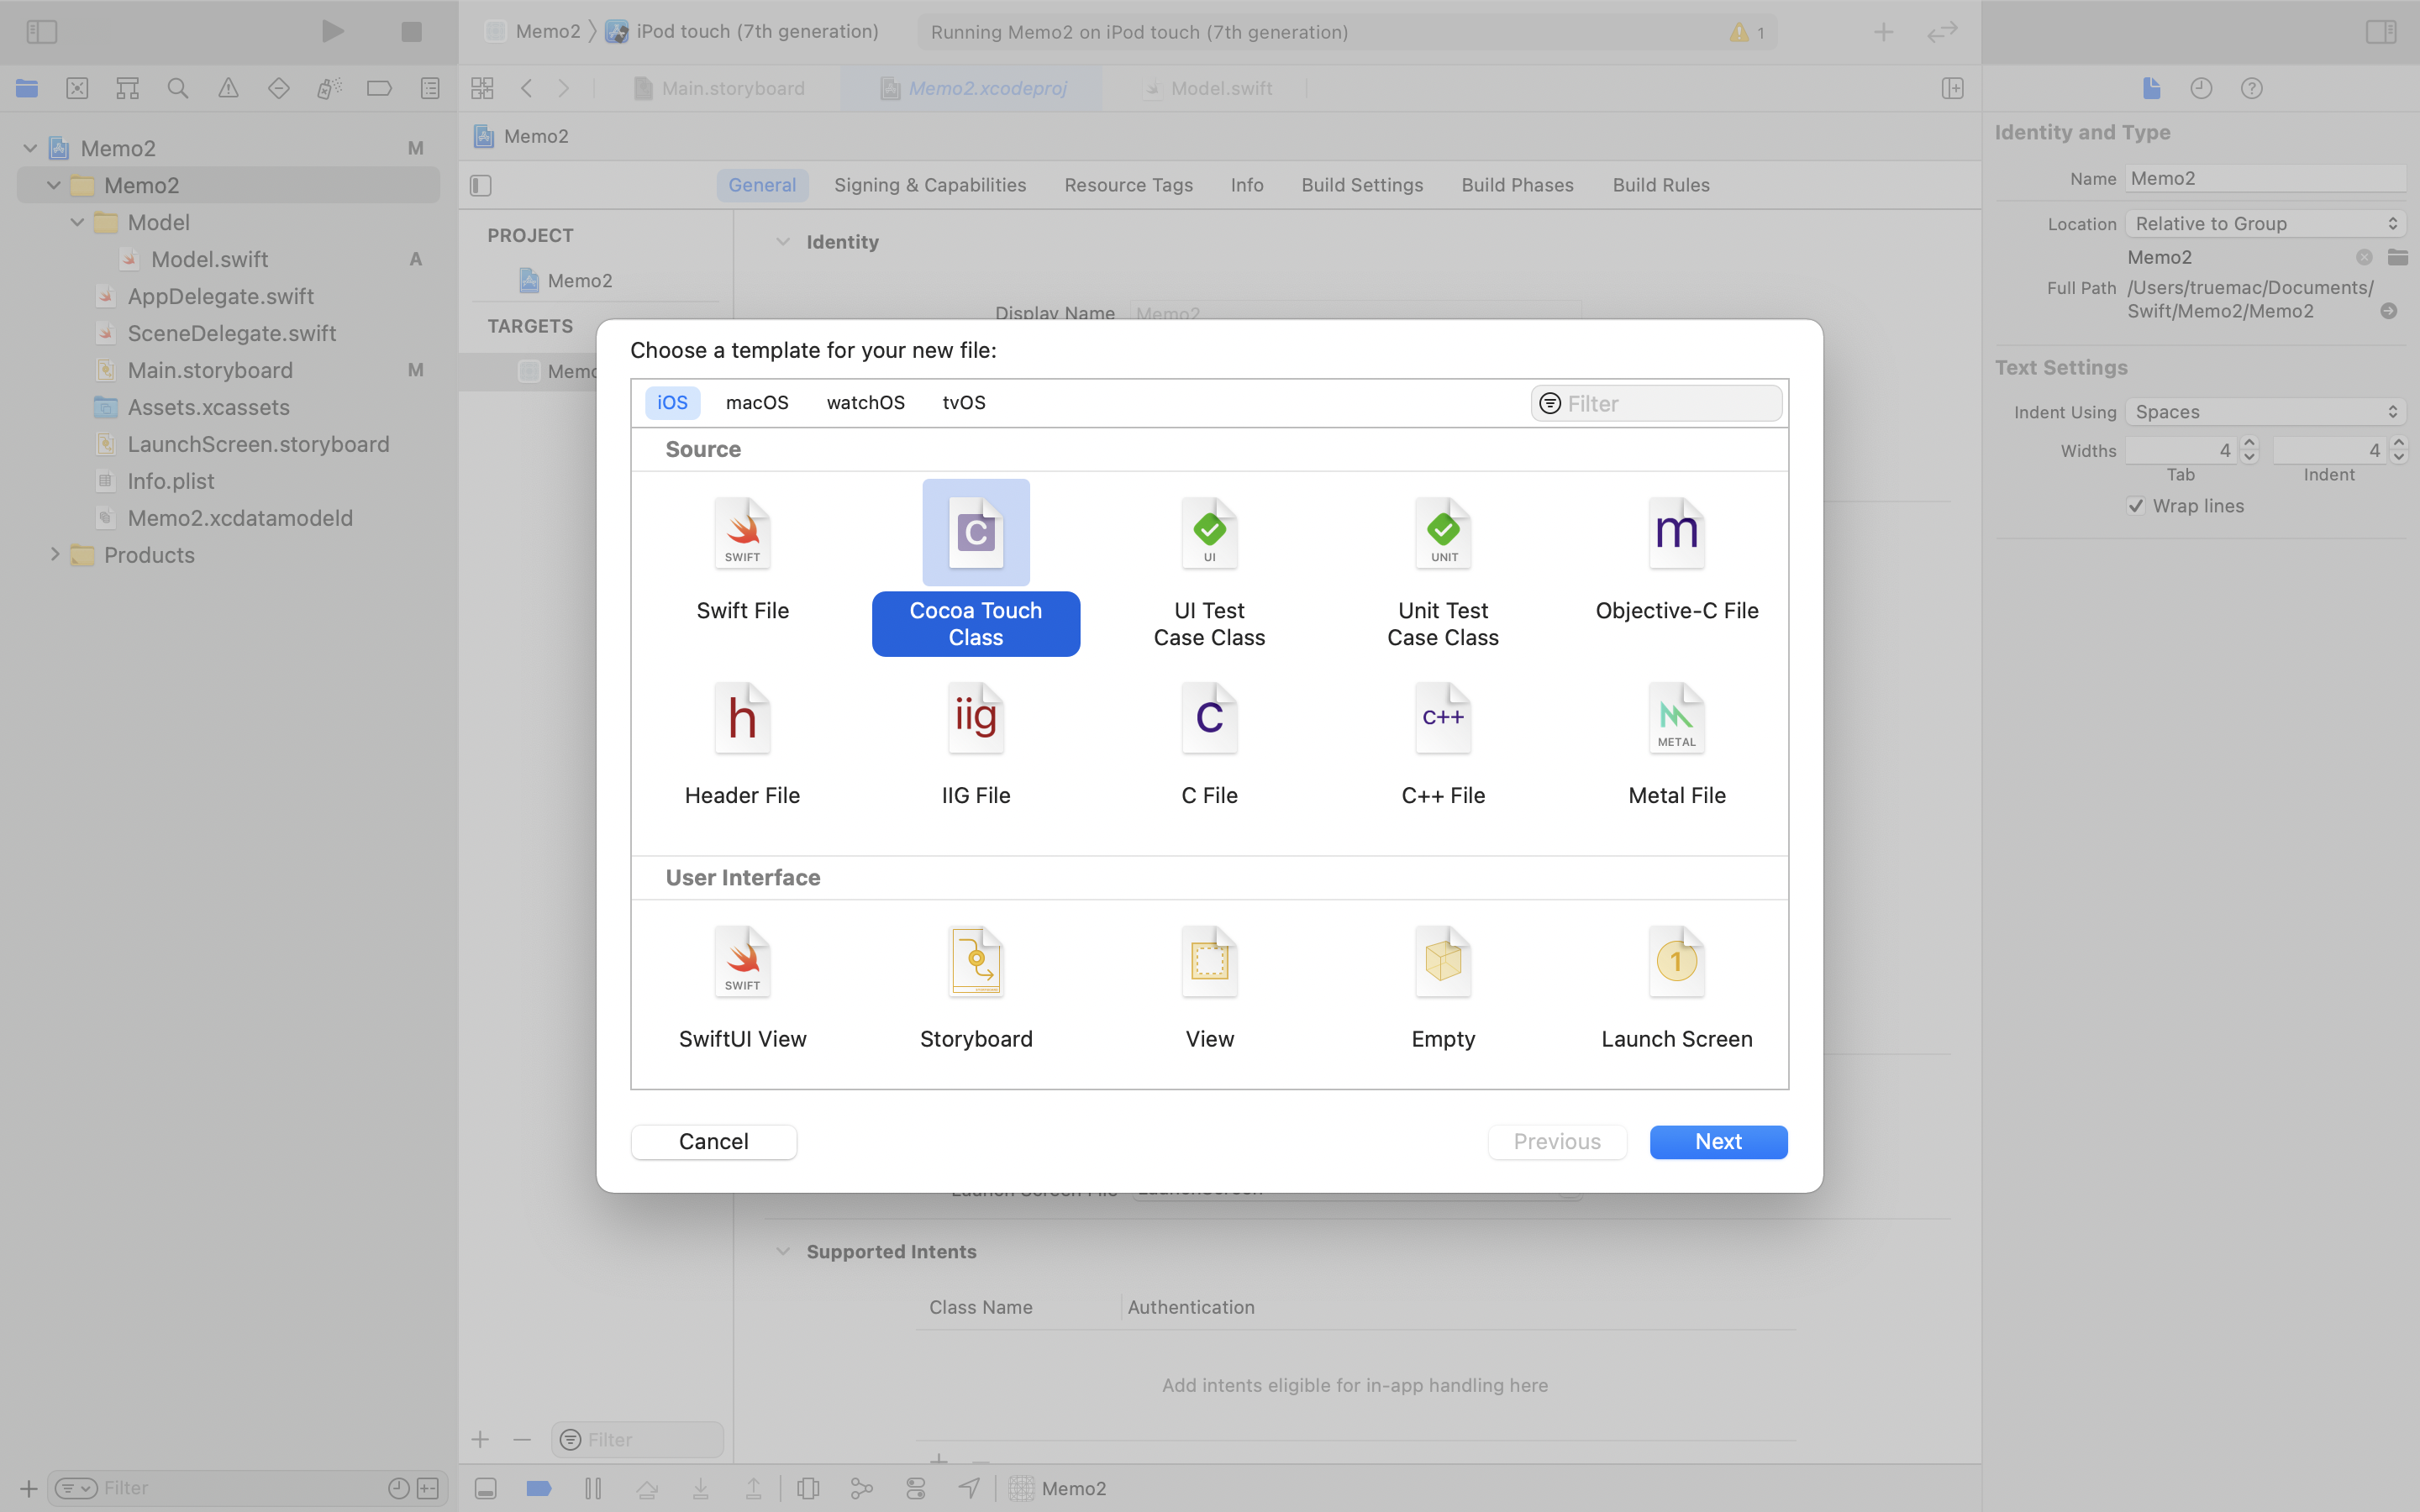This screenshot has width=2420, height=1512.
Task: Switch to the watchOS platform tab
Action: pyautogui.click(x=865, y=402)
